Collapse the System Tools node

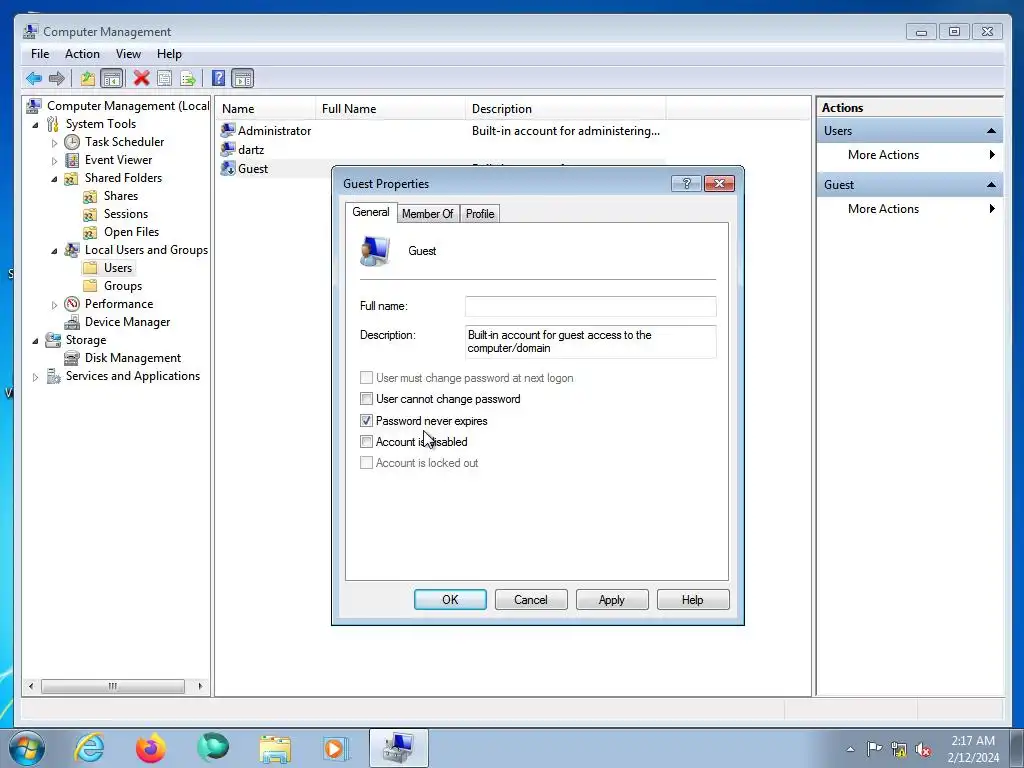(x=35, y=125)
